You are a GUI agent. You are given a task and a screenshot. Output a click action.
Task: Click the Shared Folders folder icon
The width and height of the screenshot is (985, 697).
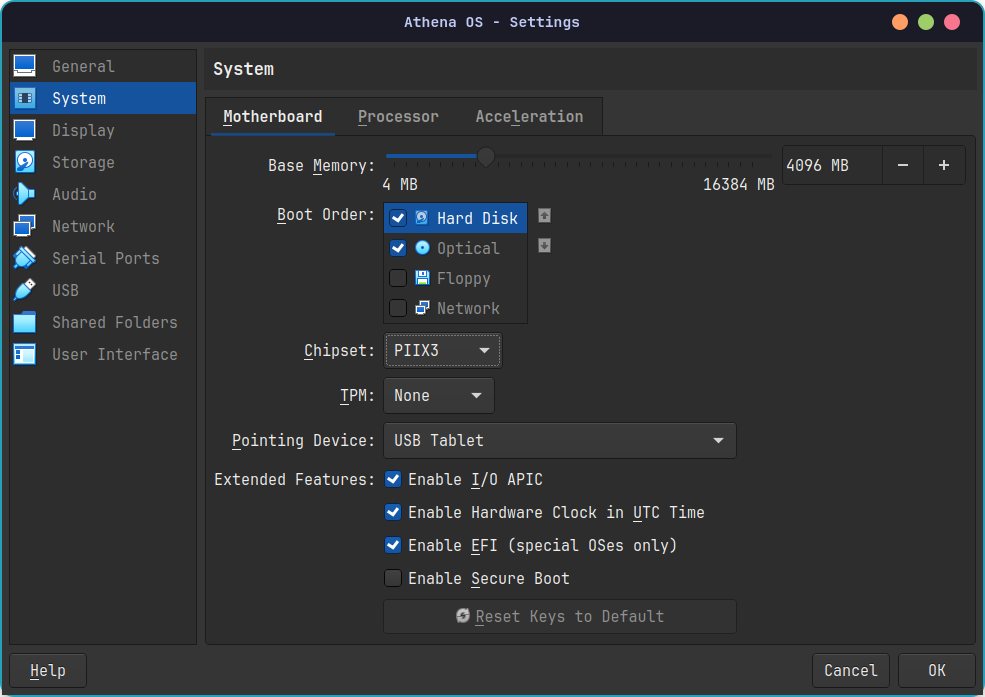coord(24,322)
